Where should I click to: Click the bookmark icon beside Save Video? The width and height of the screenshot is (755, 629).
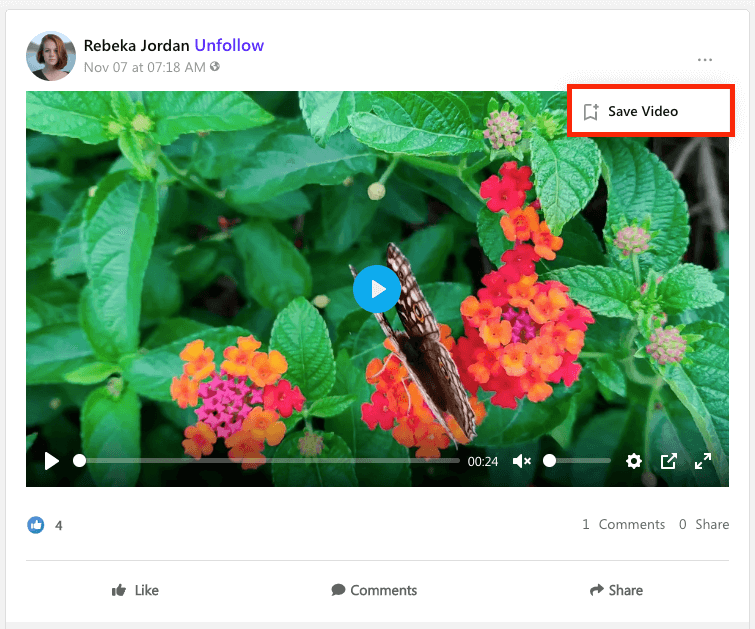591,111
